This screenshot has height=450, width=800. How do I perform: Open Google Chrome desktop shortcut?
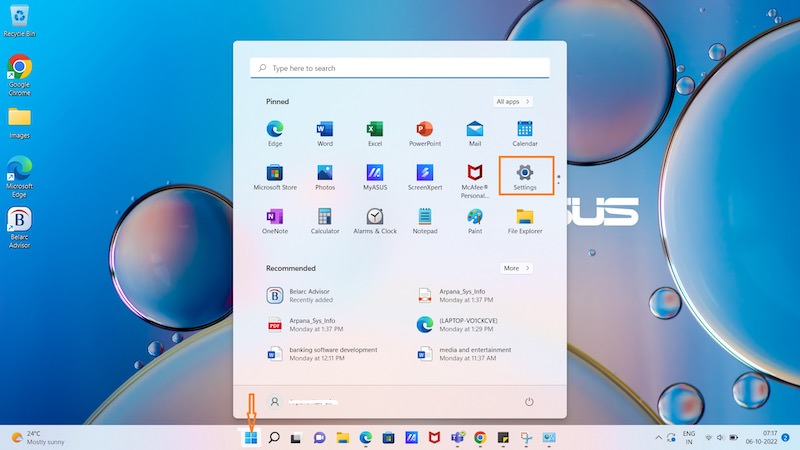point(19,75)
